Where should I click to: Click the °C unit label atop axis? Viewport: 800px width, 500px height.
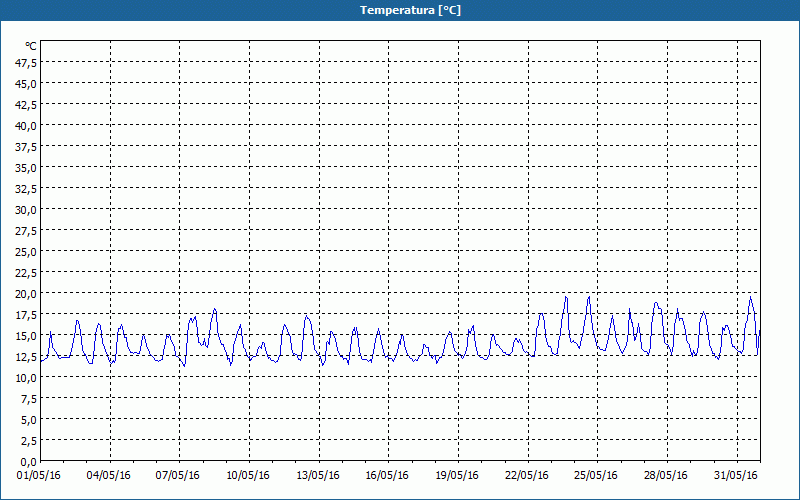[x=31, y=46]
